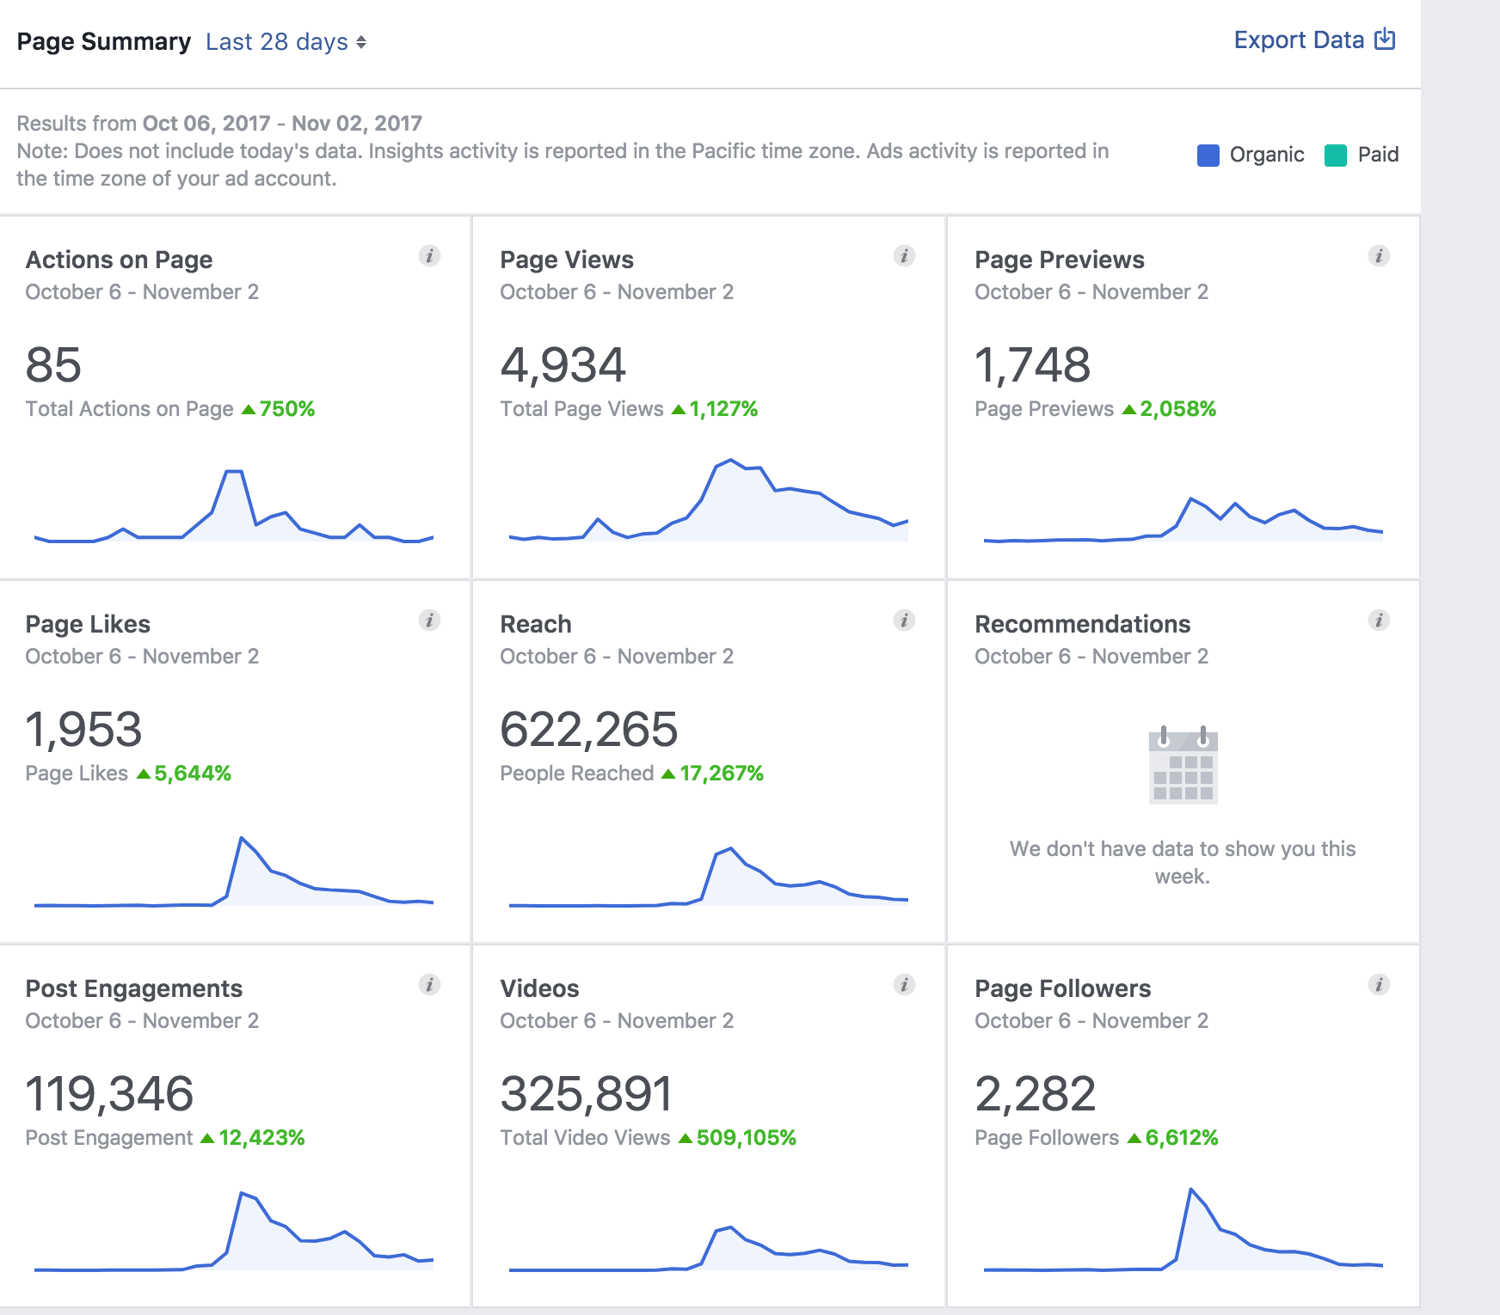Select the Page Summary section header
Viewport: 1500px width, 1315px height.
103,41
